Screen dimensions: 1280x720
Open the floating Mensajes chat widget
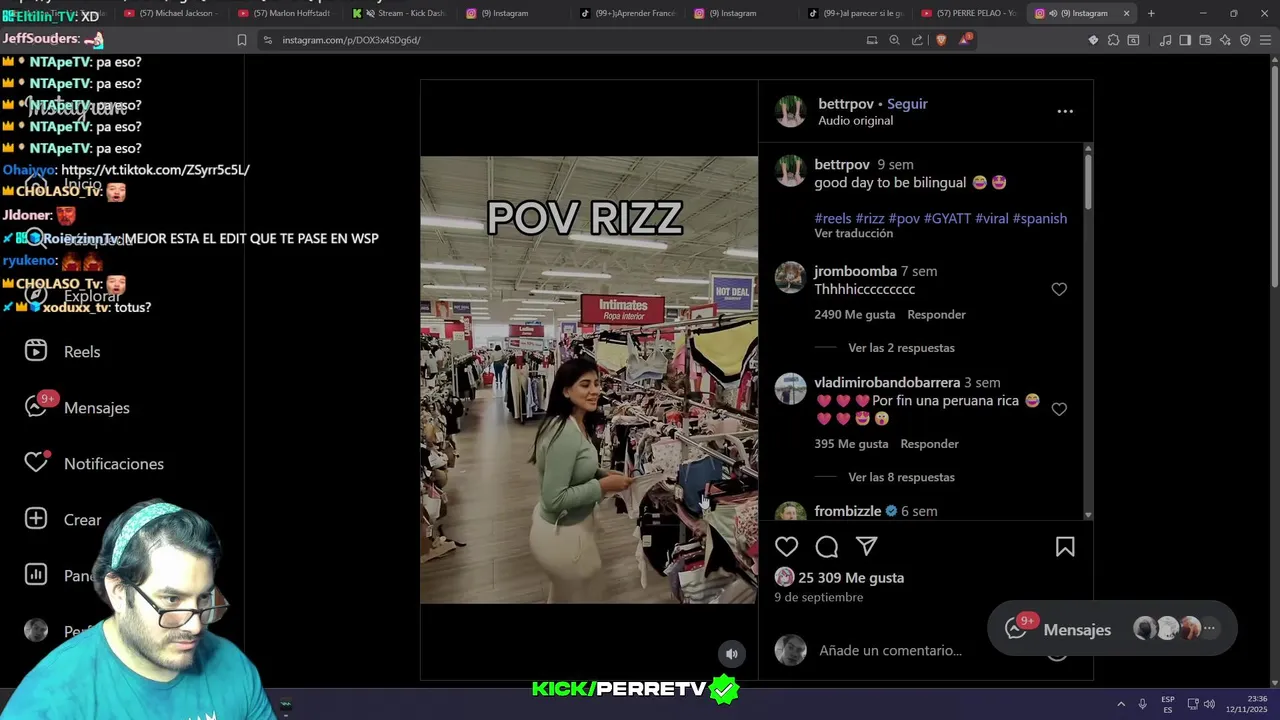(x=1112, y=629)
